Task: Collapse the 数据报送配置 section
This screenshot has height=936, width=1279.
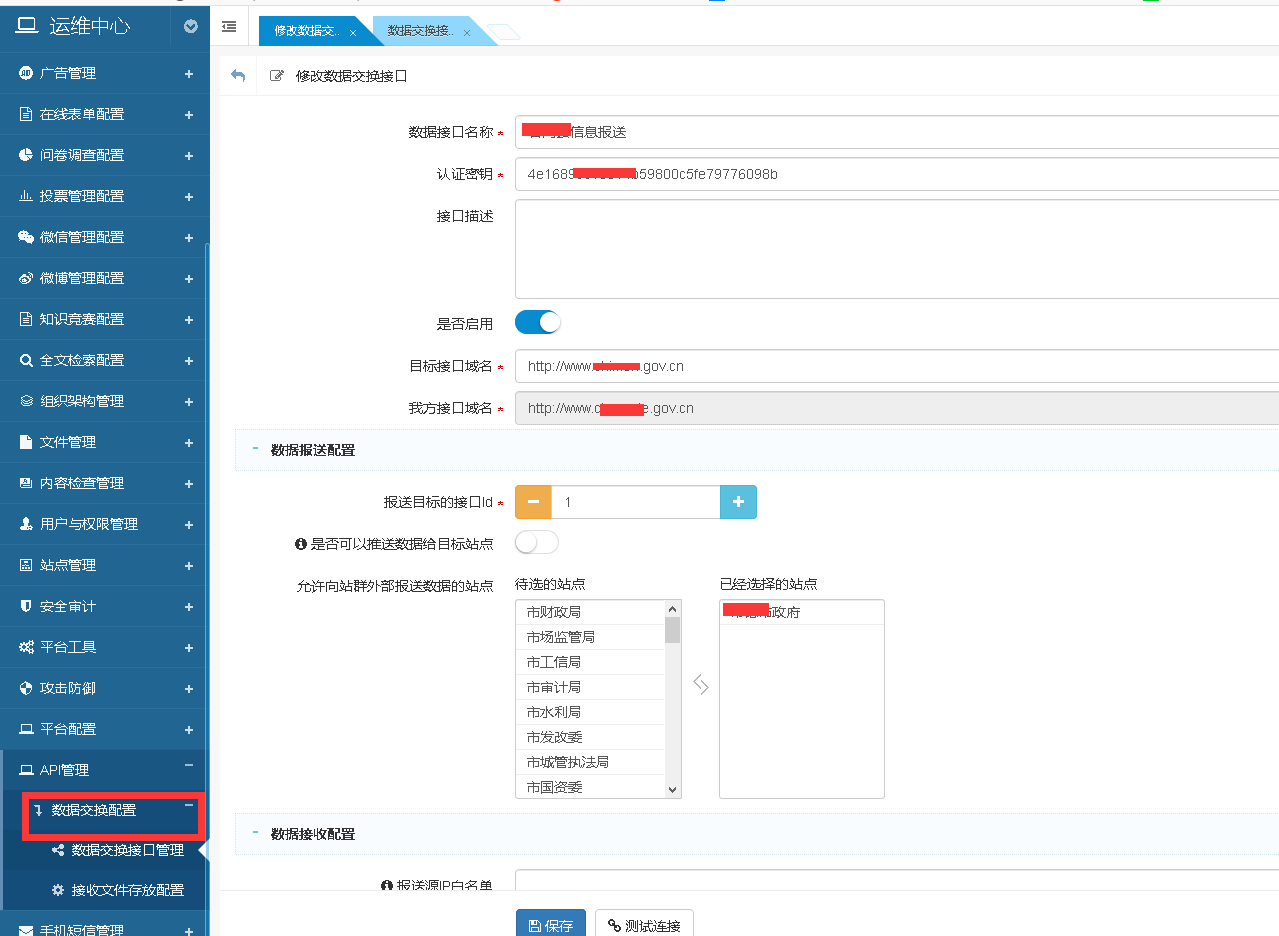Action: click(x=256, y=450)
